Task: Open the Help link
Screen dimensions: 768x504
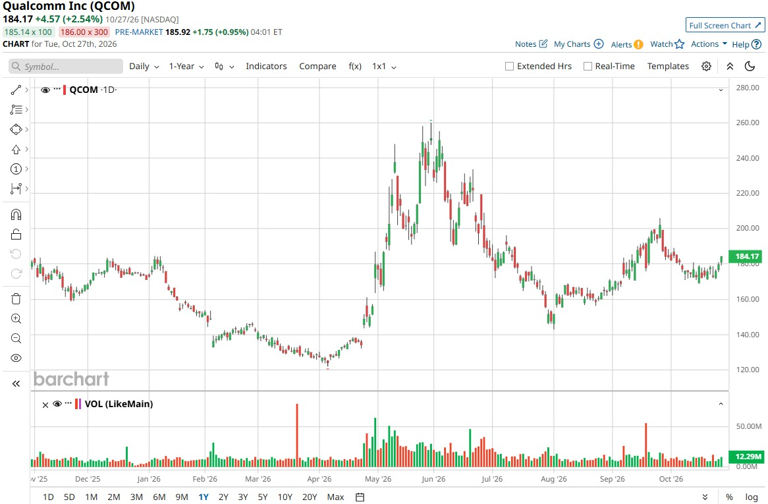Action: coord(746,45)
